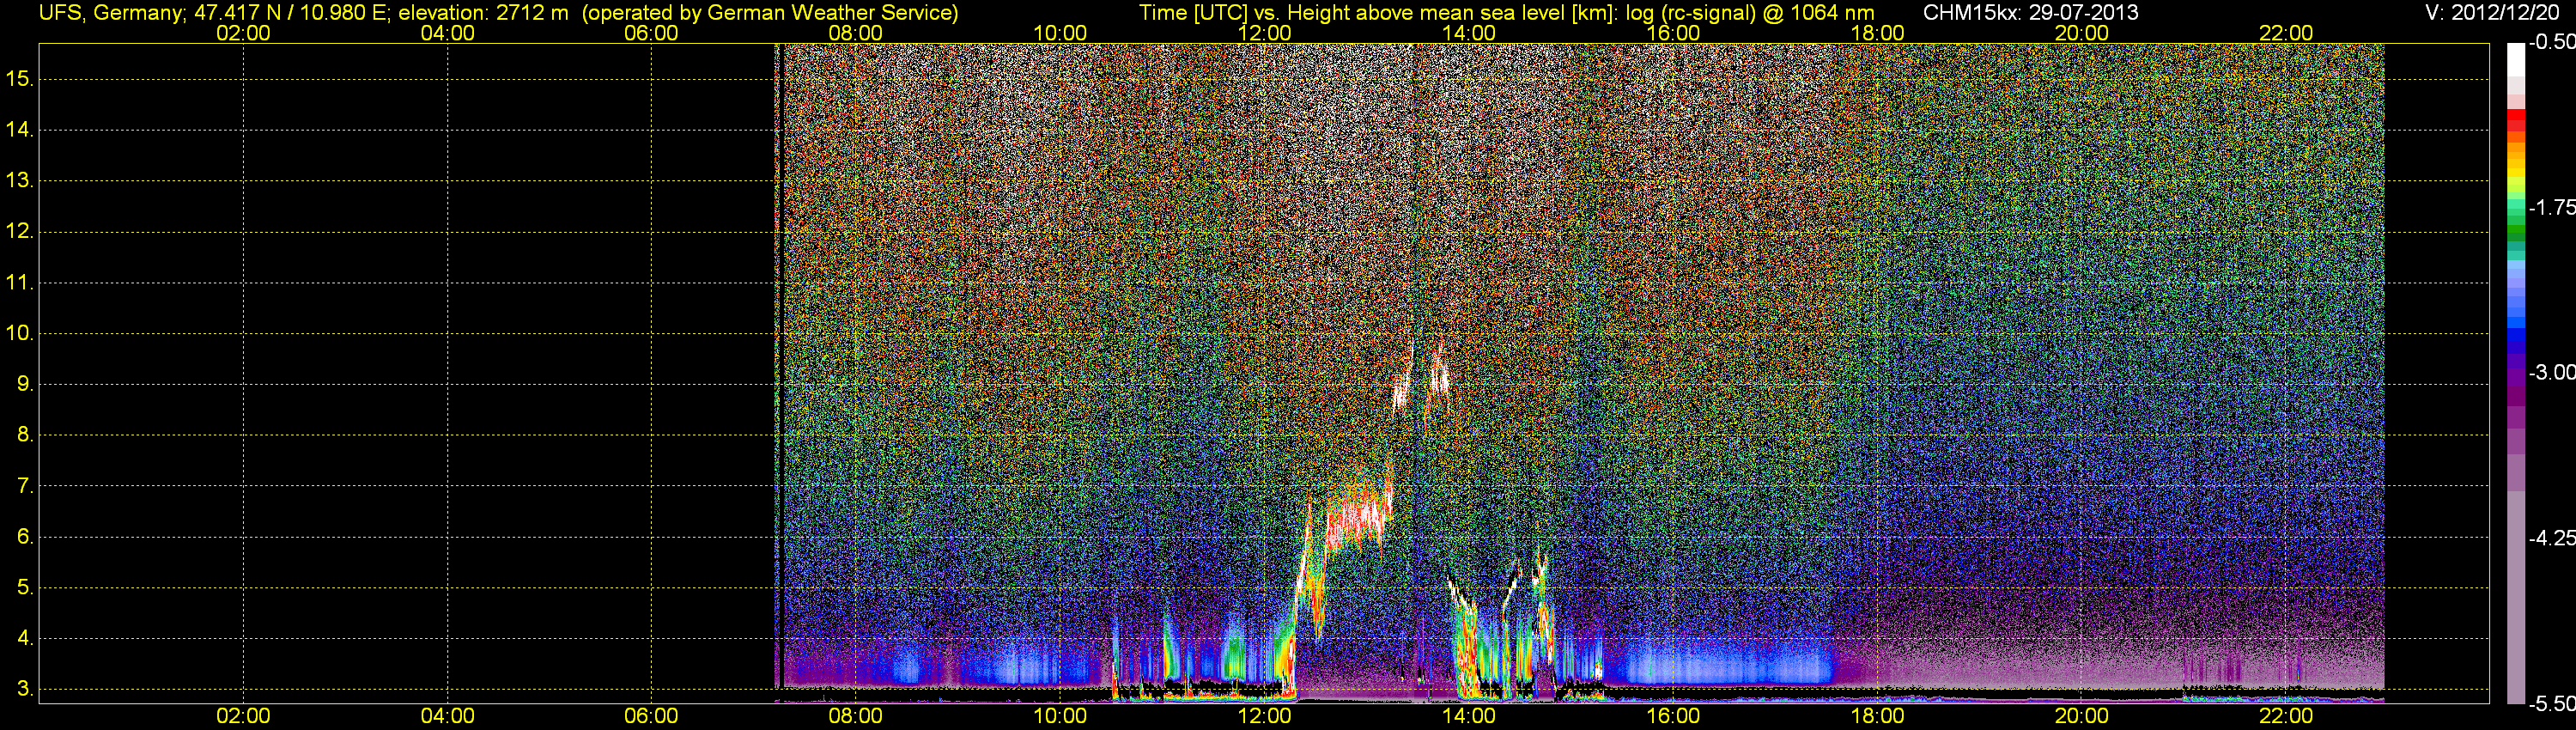This screenshot has width=2576, height=730.
Task: Click the "elevation: 2712 m" text
Action: click(x=483, y=13)
